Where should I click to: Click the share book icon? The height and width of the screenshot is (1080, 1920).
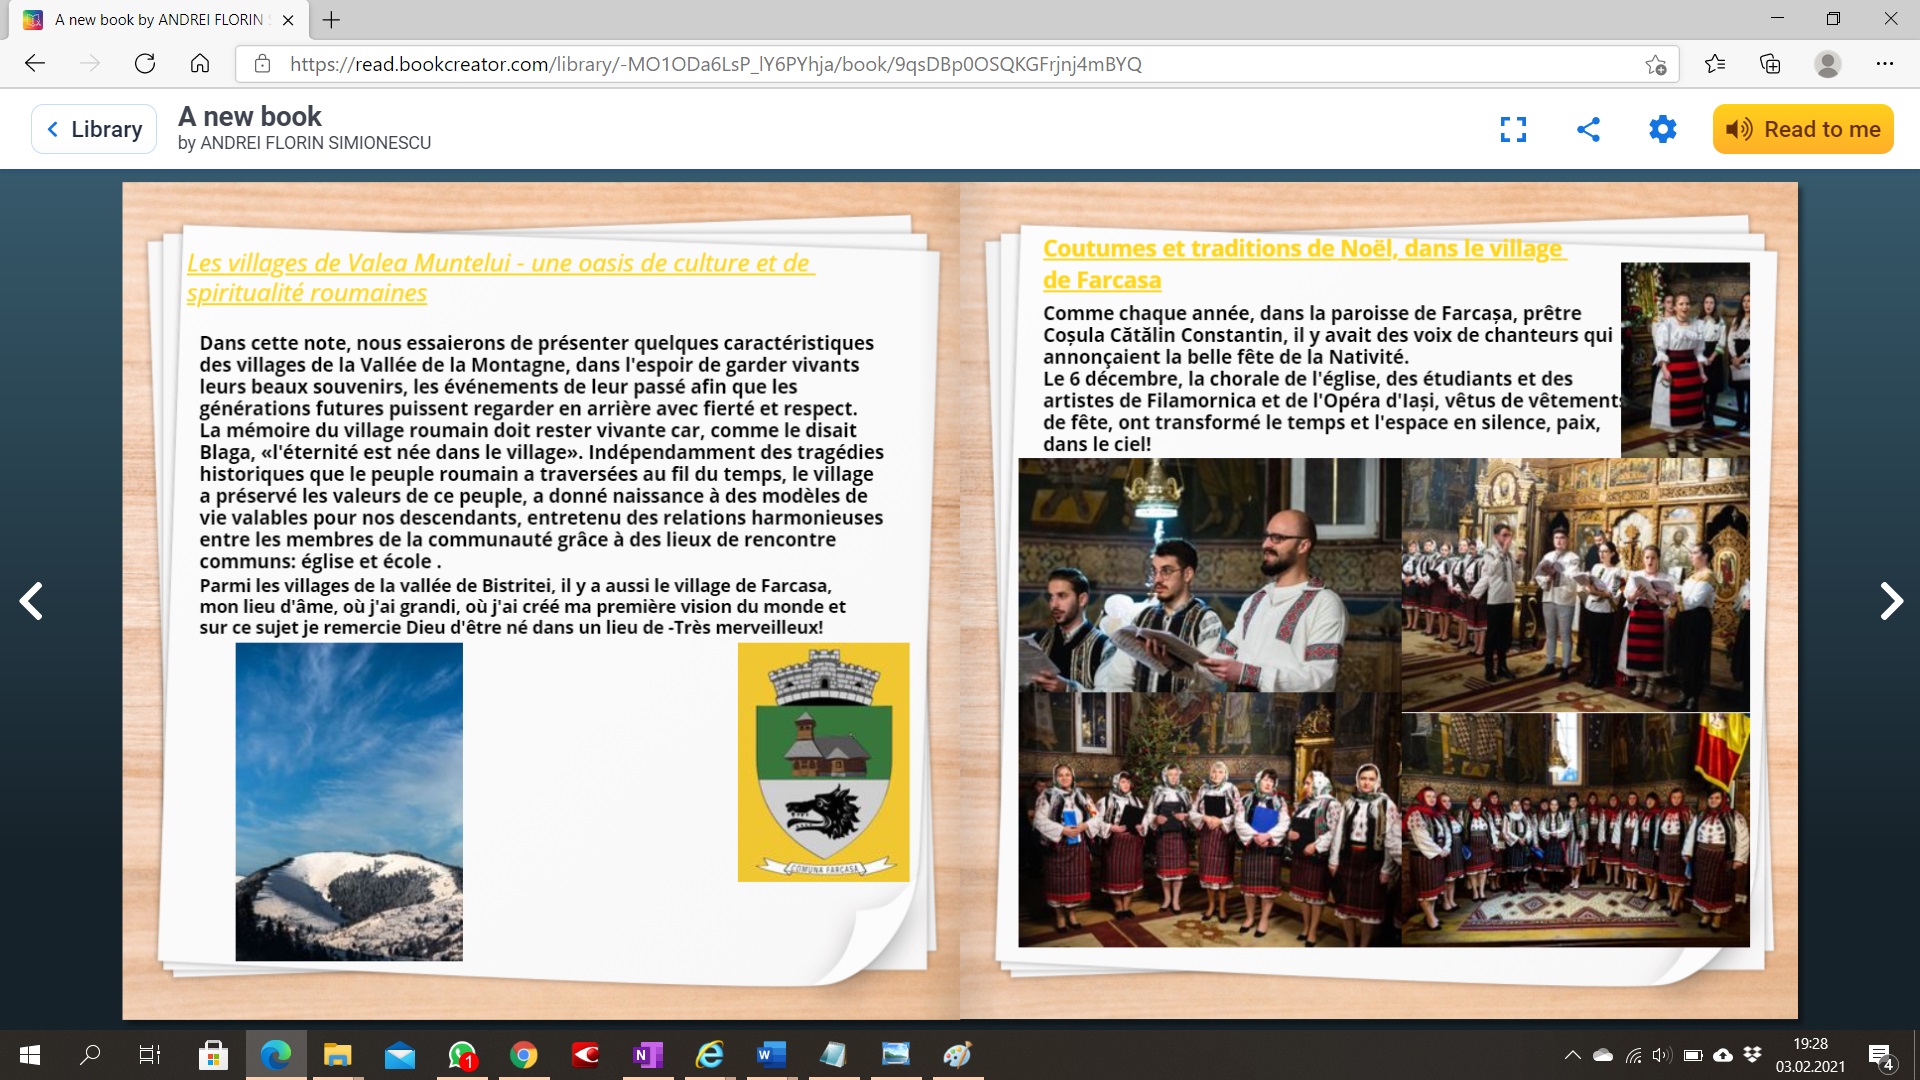click(x=1588, y=129)
